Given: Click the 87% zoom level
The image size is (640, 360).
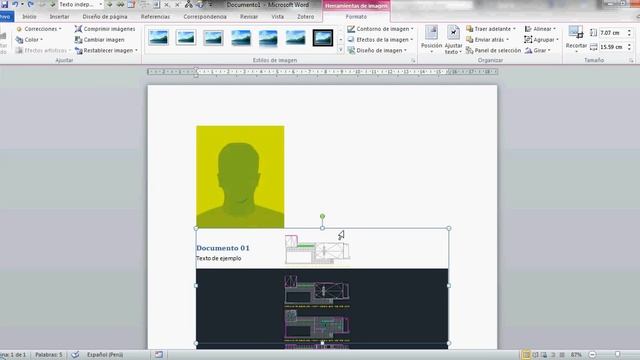Looking at the screenshot, I should click(576, 355).
